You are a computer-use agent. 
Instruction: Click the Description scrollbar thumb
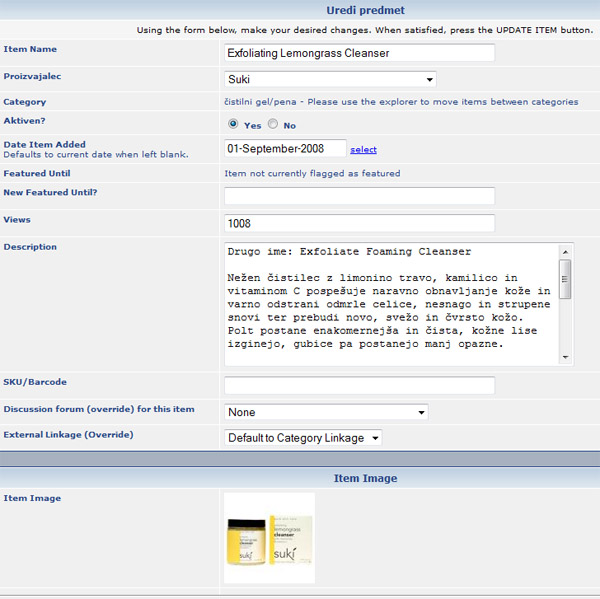[565, 279]
